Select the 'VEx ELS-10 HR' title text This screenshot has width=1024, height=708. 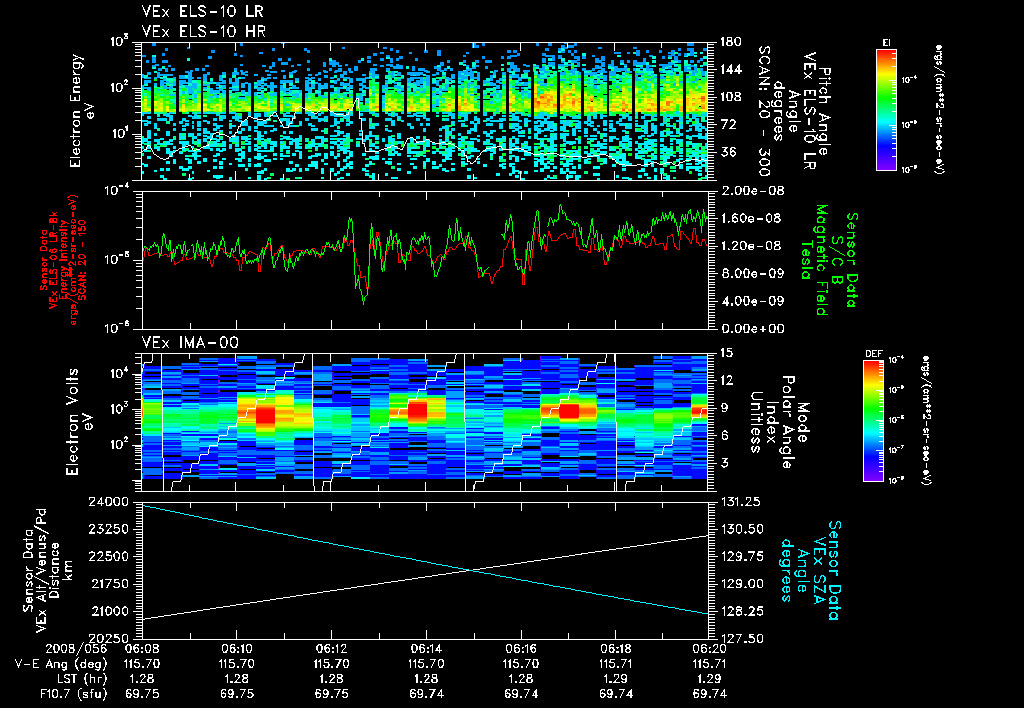(203, 31)
